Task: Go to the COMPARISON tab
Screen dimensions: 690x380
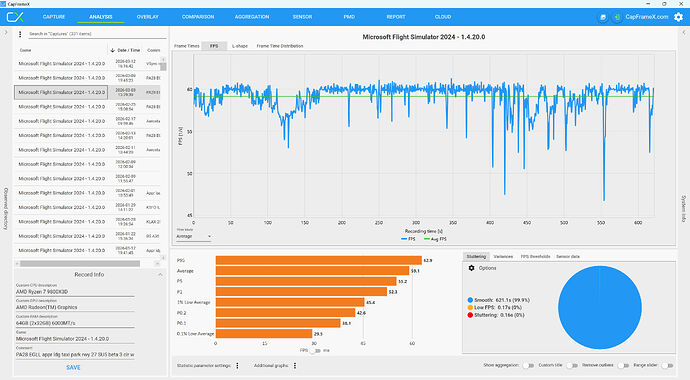Action: point(198,17)
